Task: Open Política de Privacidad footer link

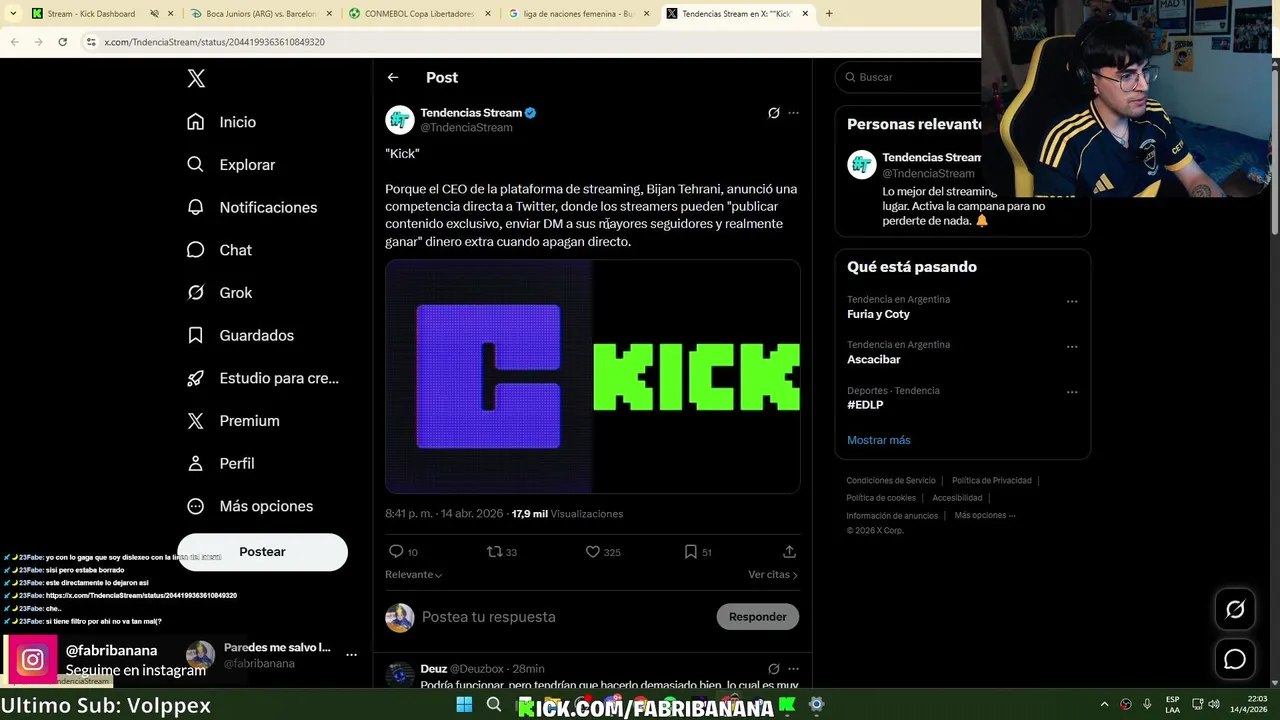Action: tap(991, 481)
